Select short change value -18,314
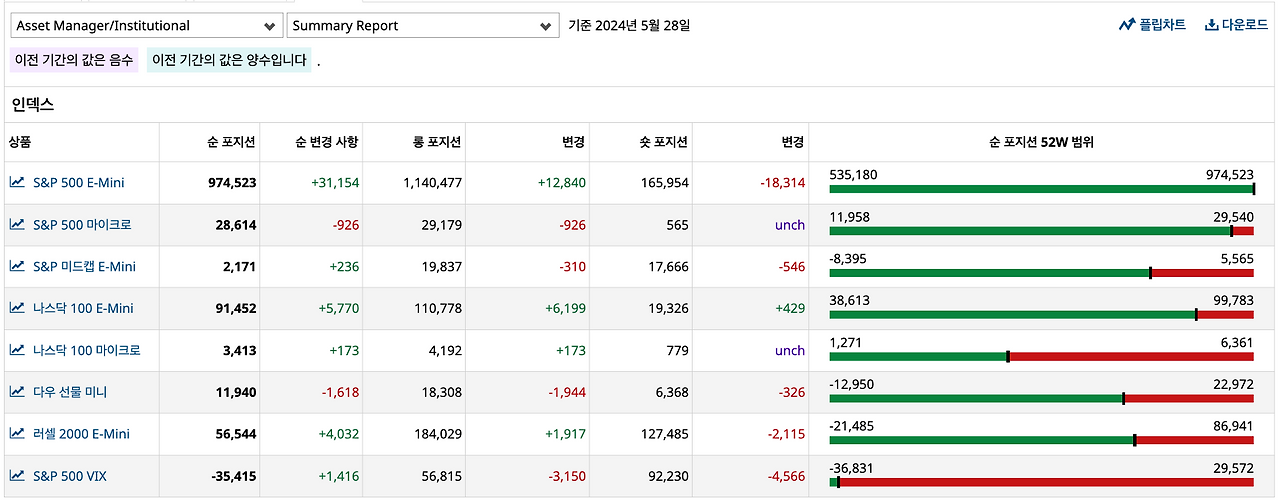 click(783, 183)
